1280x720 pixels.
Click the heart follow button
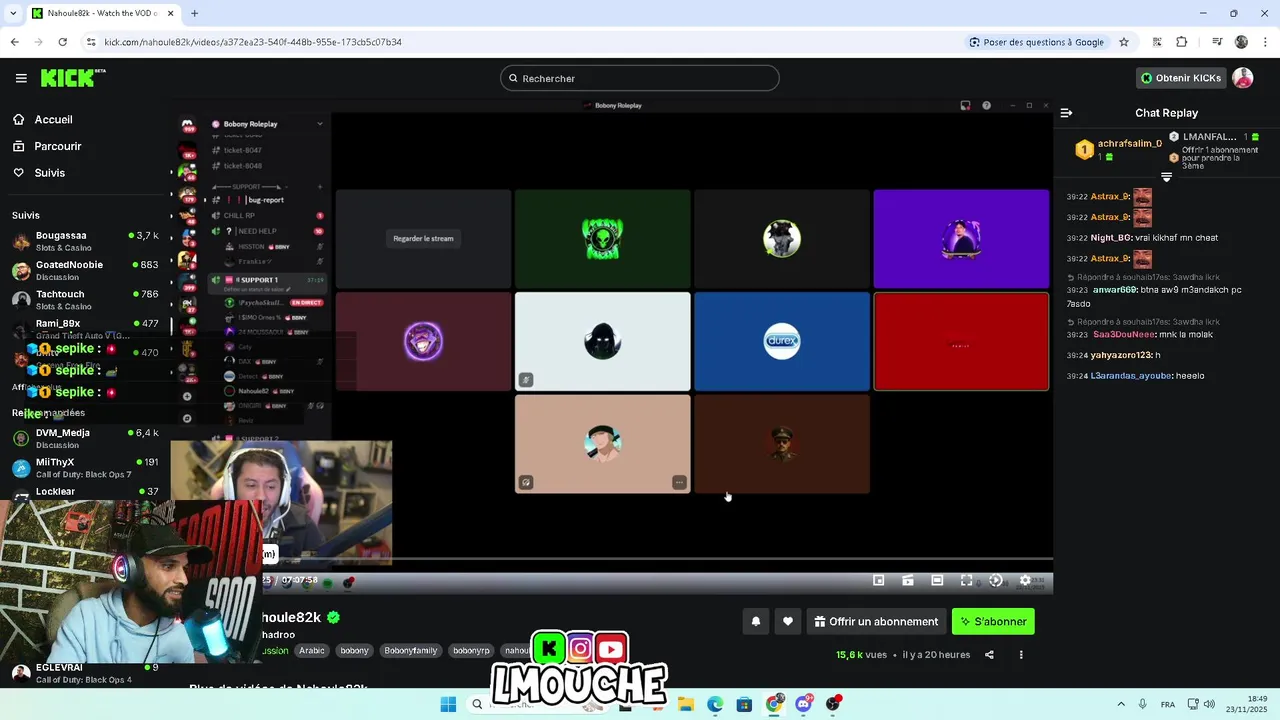(788, 621)
